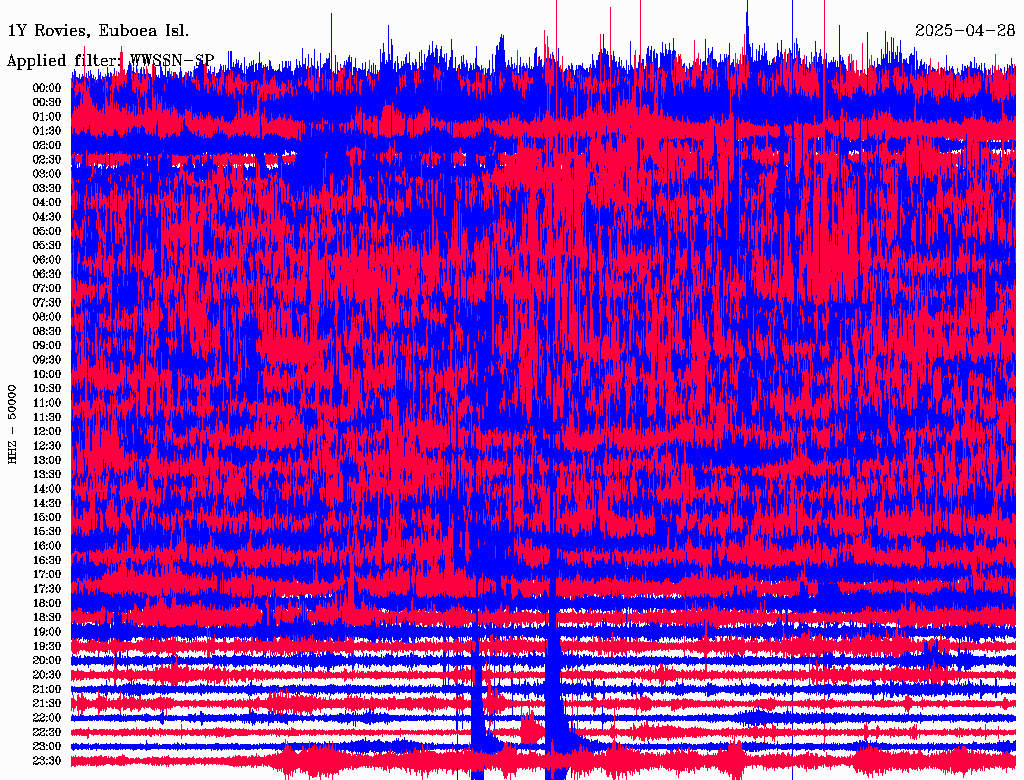Click the 'Applied filter: WWSSN-SP' text
This screenshot has height=780, width=1024.
(110, 61)
